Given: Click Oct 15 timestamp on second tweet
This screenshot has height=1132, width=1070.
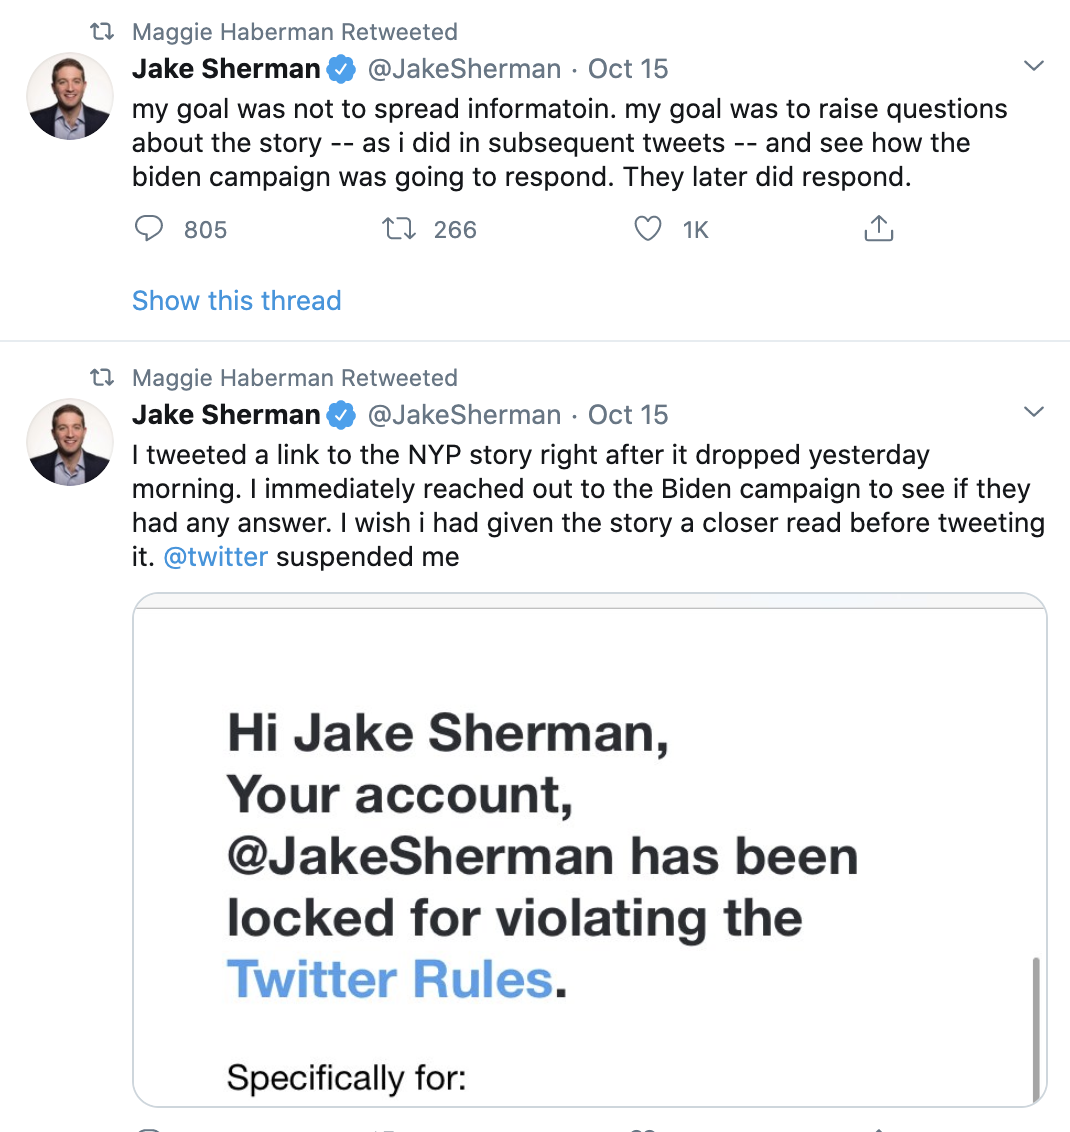Looking at the screenshot, I should click(x=628, y=415).
